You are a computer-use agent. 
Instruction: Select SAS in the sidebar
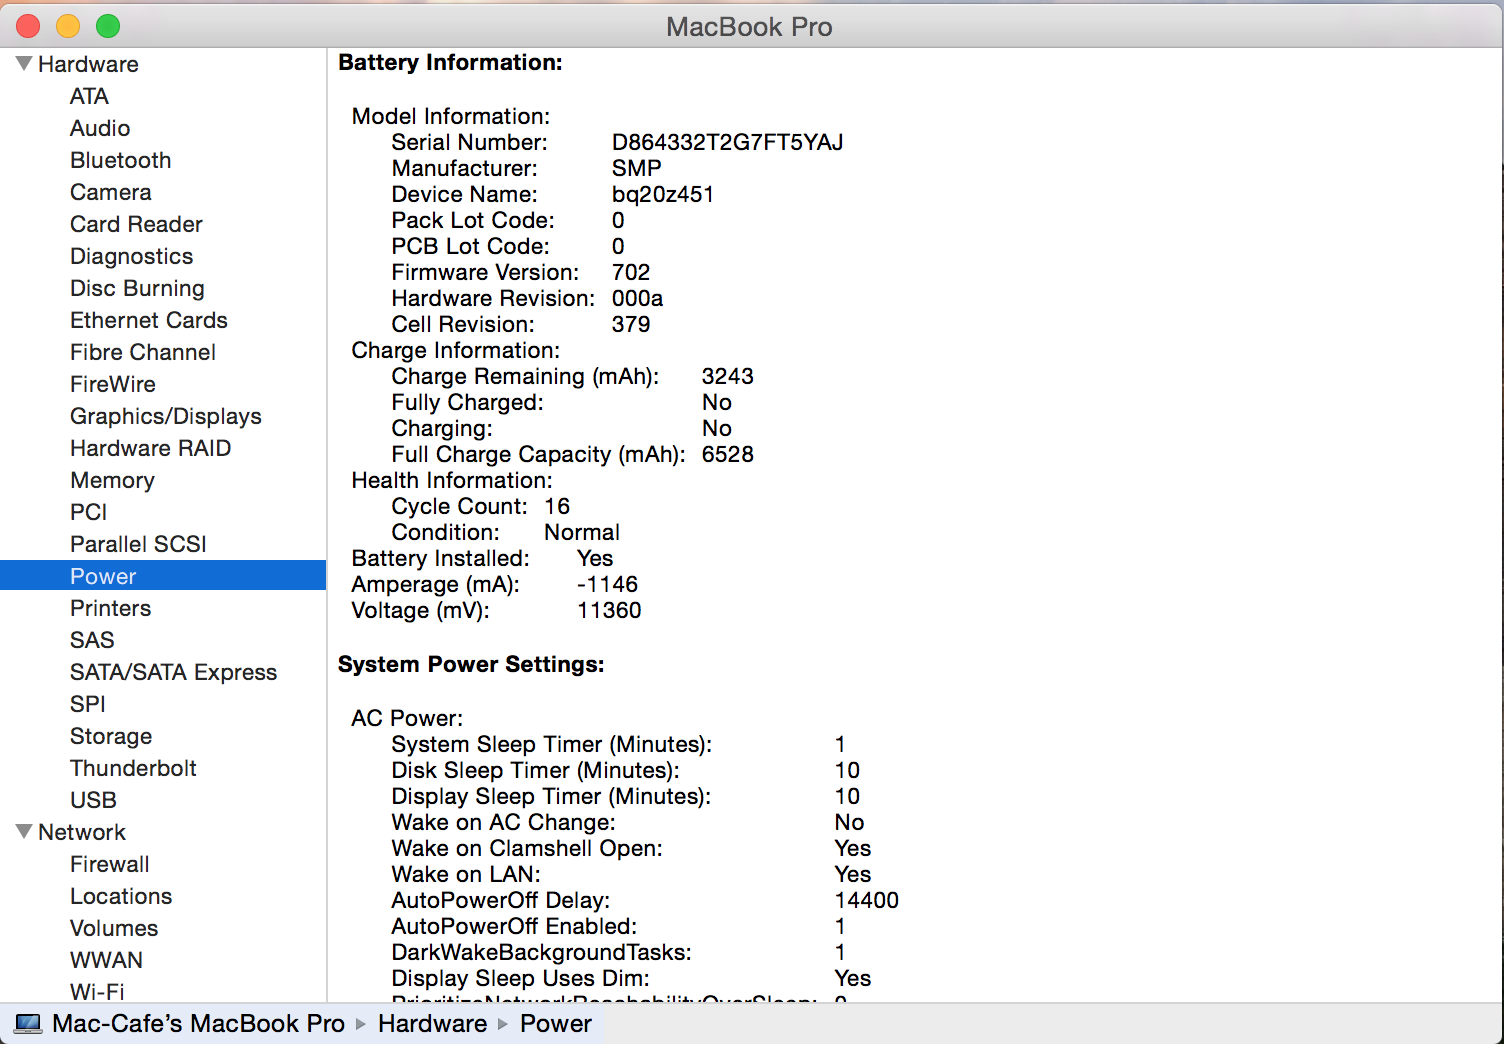point(92,640)
